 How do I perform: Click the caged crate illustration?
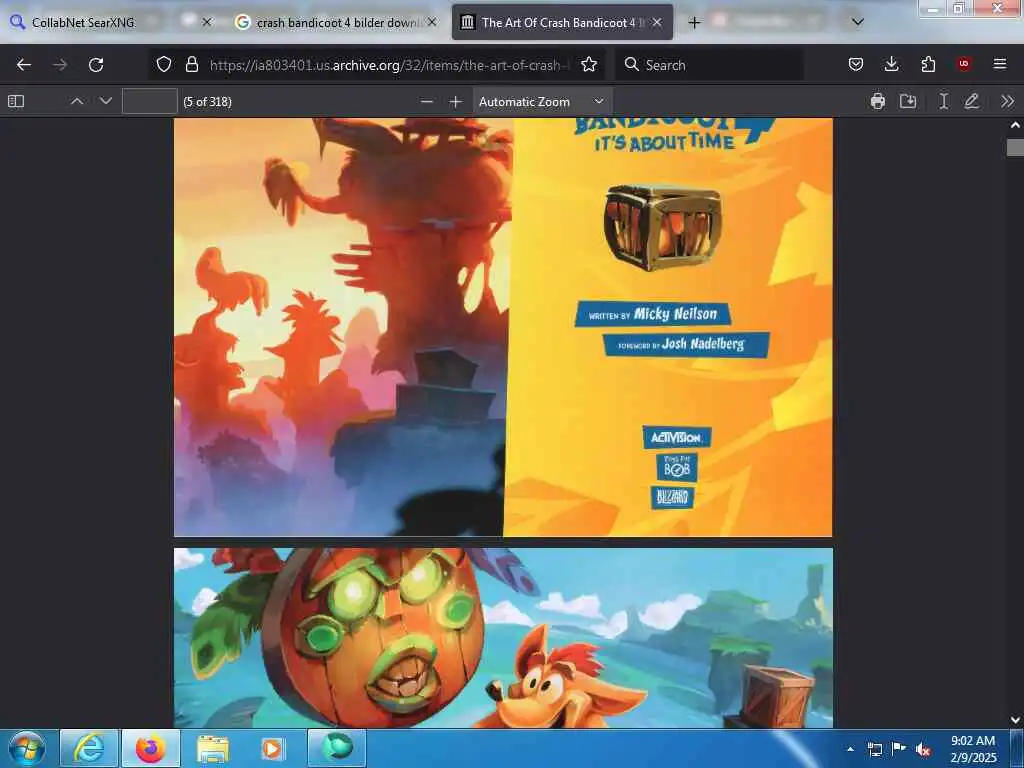point(662,227)
